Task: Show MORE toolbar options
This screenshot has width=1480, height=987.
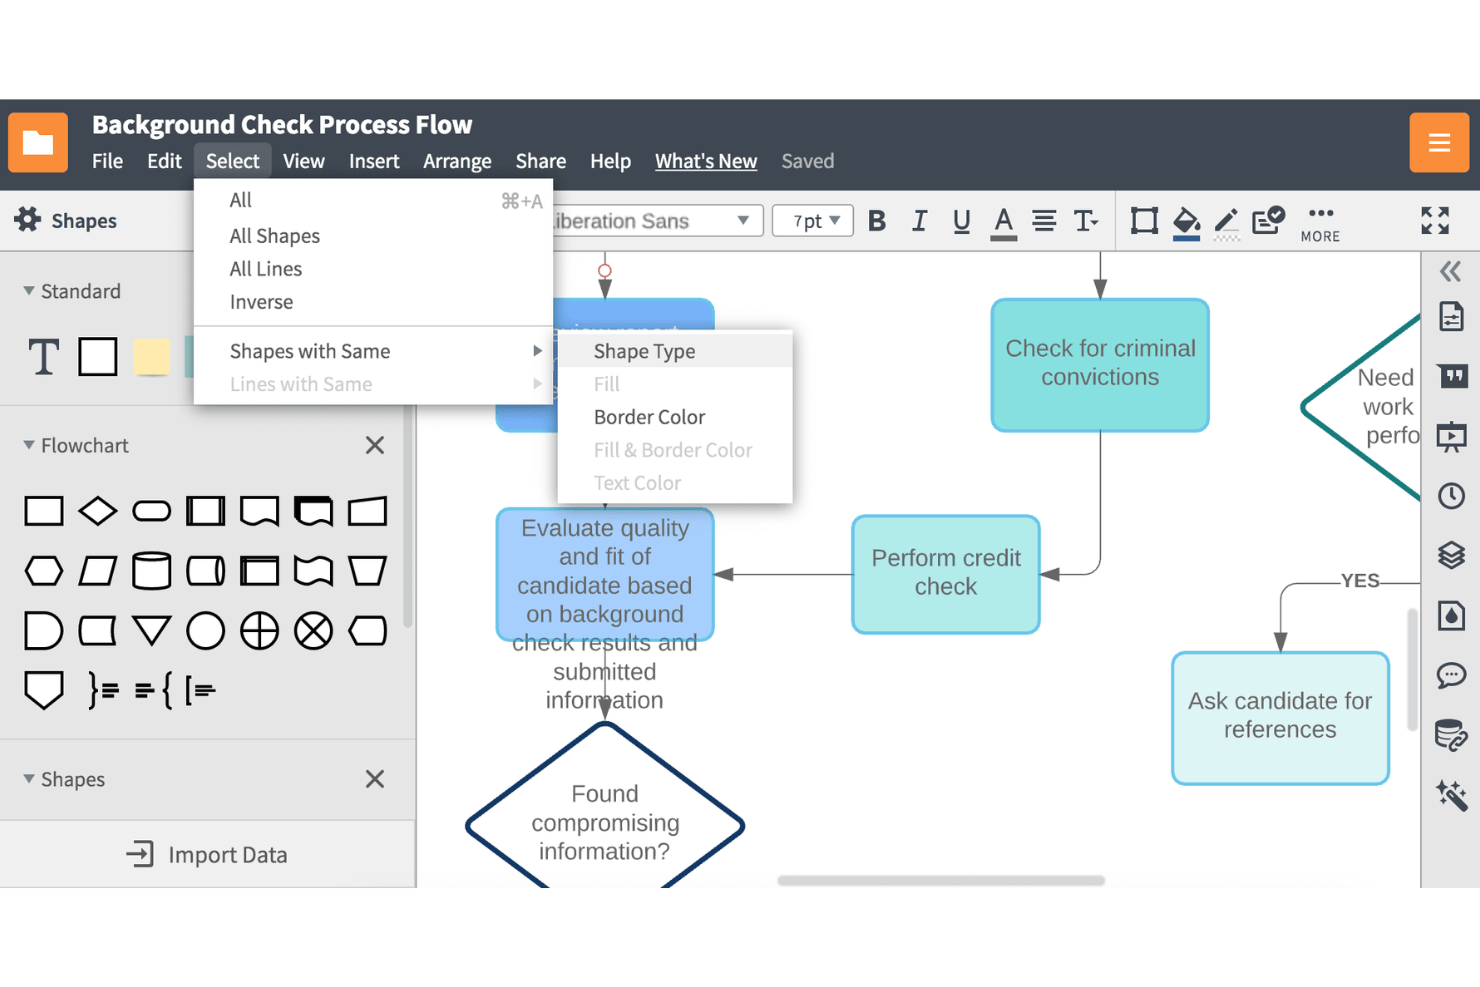Action: click(x=1320, y=224)
